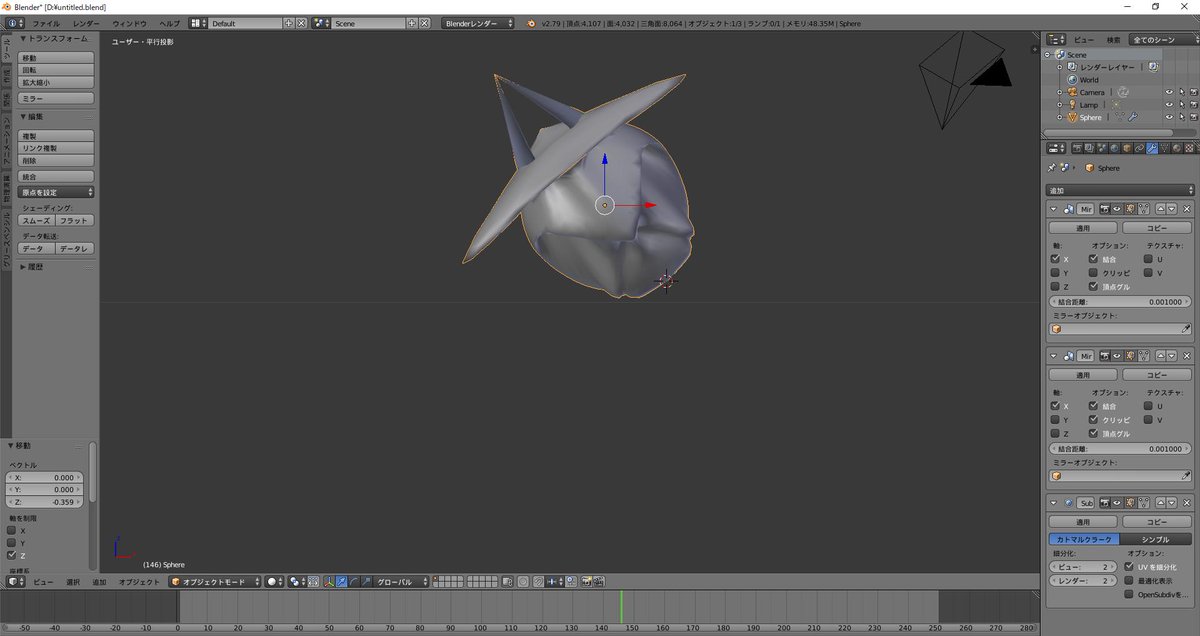
Task: Click the OpenGL render animation clapper icon
Action: tap(598, 581)
